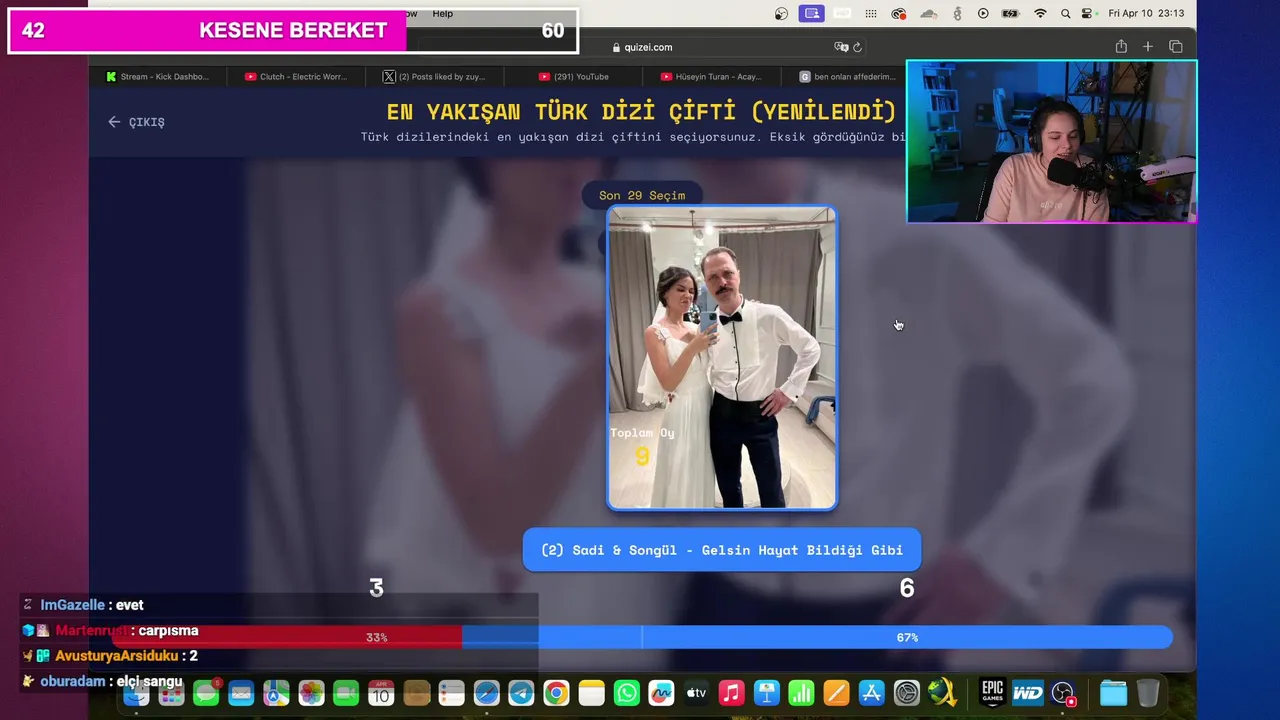Image resolution: width=1280 pixels, height=720 pixels.
Task: Click the KESENE BEREKET overlay banner
Action: coord(293,31)
